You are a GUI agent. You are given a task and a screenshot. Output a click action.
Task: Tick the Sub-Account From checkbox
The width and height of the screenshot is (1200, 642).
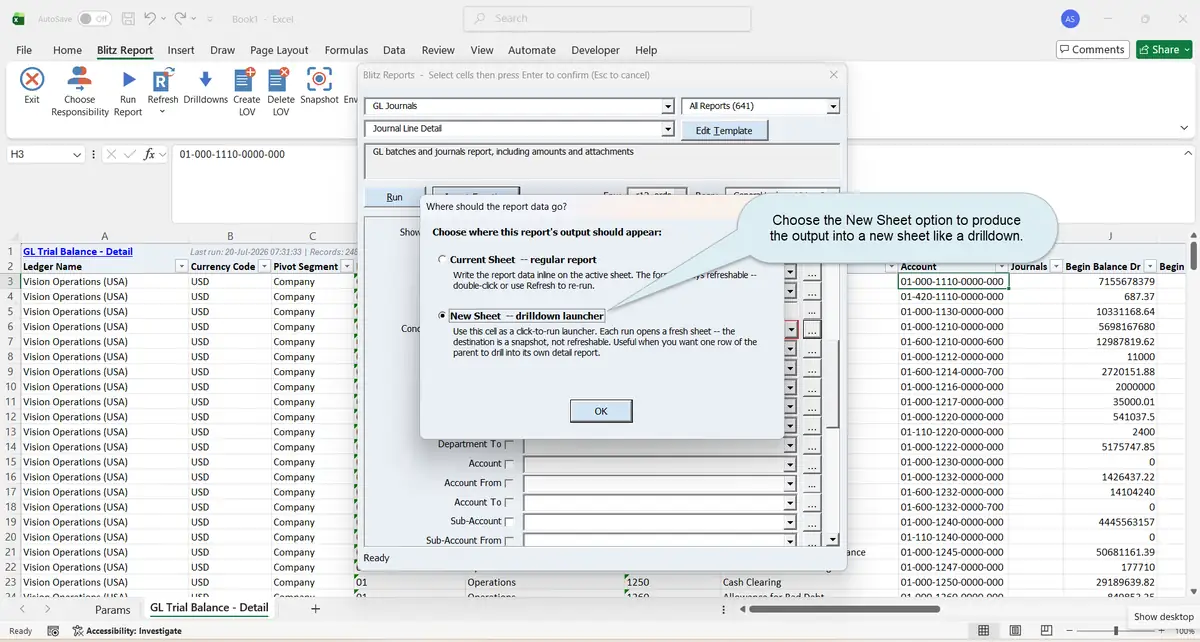(x=510, y=541)
